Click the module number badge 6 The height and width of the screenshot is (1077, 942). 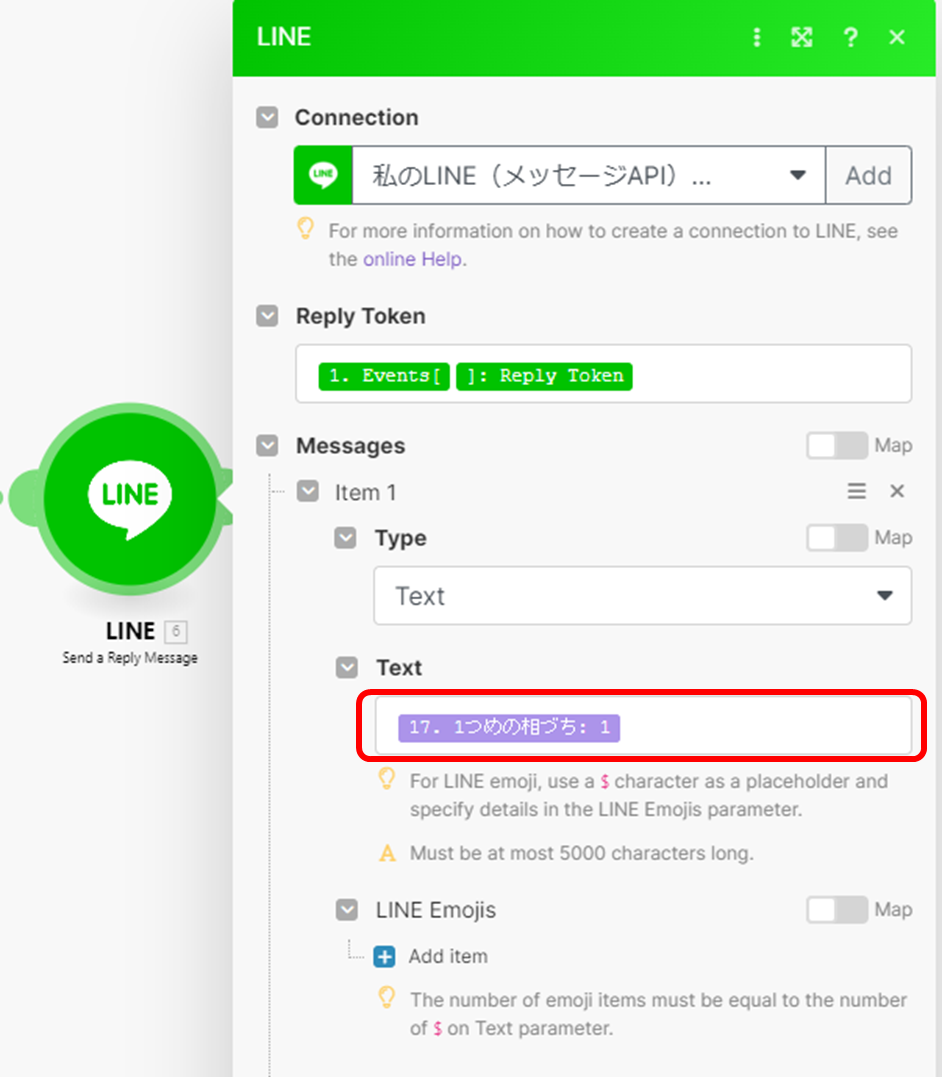click(x=176, y=631)
